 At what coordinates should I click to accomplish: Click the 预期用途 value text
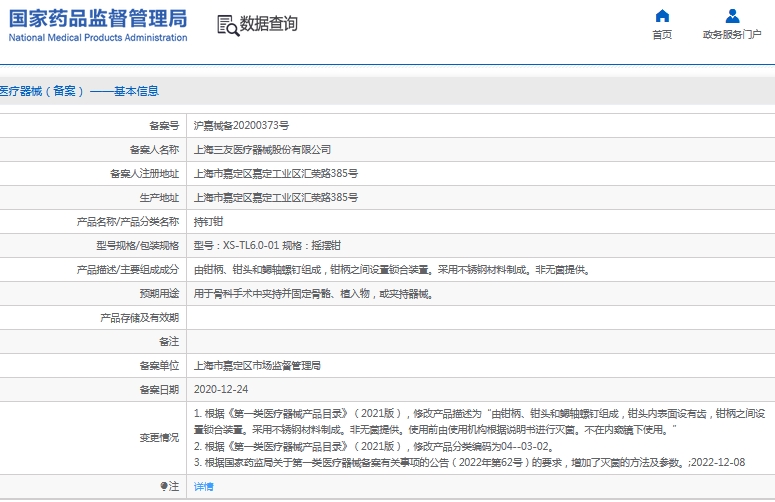point(314,294)
